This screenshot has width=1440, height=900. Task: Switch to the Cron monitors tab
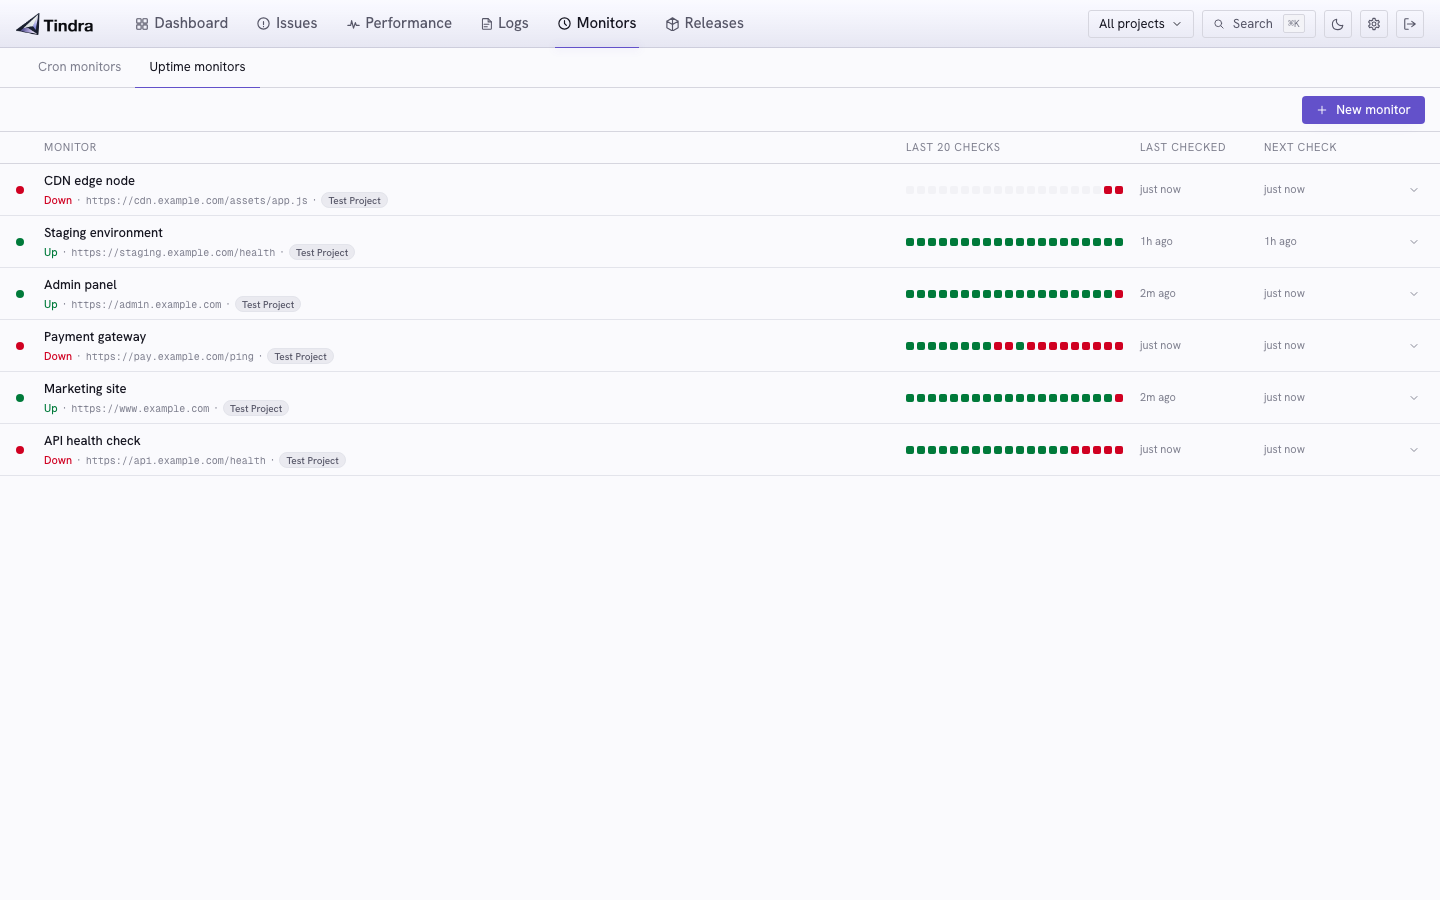79,67
